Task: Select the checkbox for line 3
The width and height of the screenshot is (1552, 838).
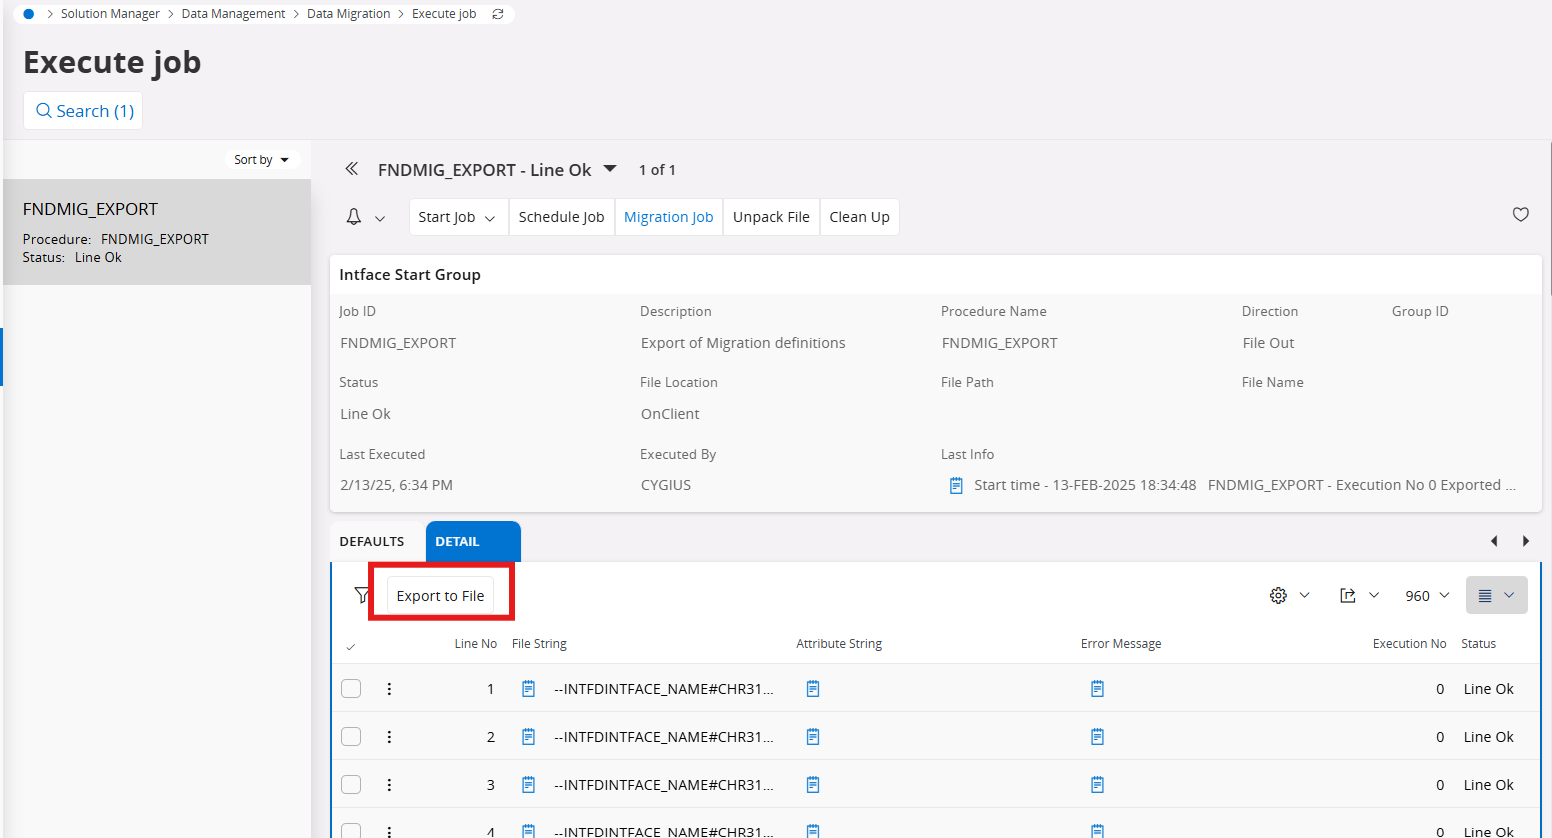Action: pos(351,784)
